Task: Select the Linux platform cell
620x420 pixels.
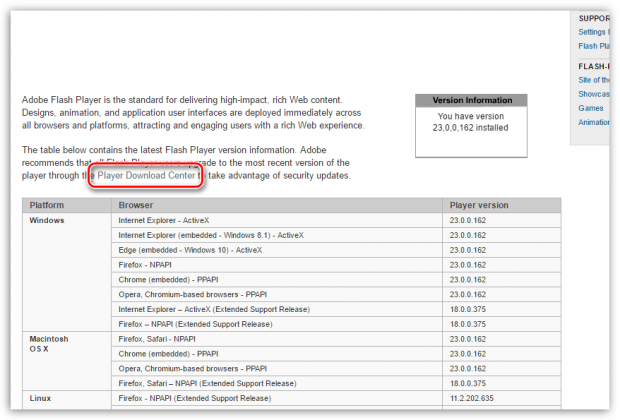Action: 67,398
